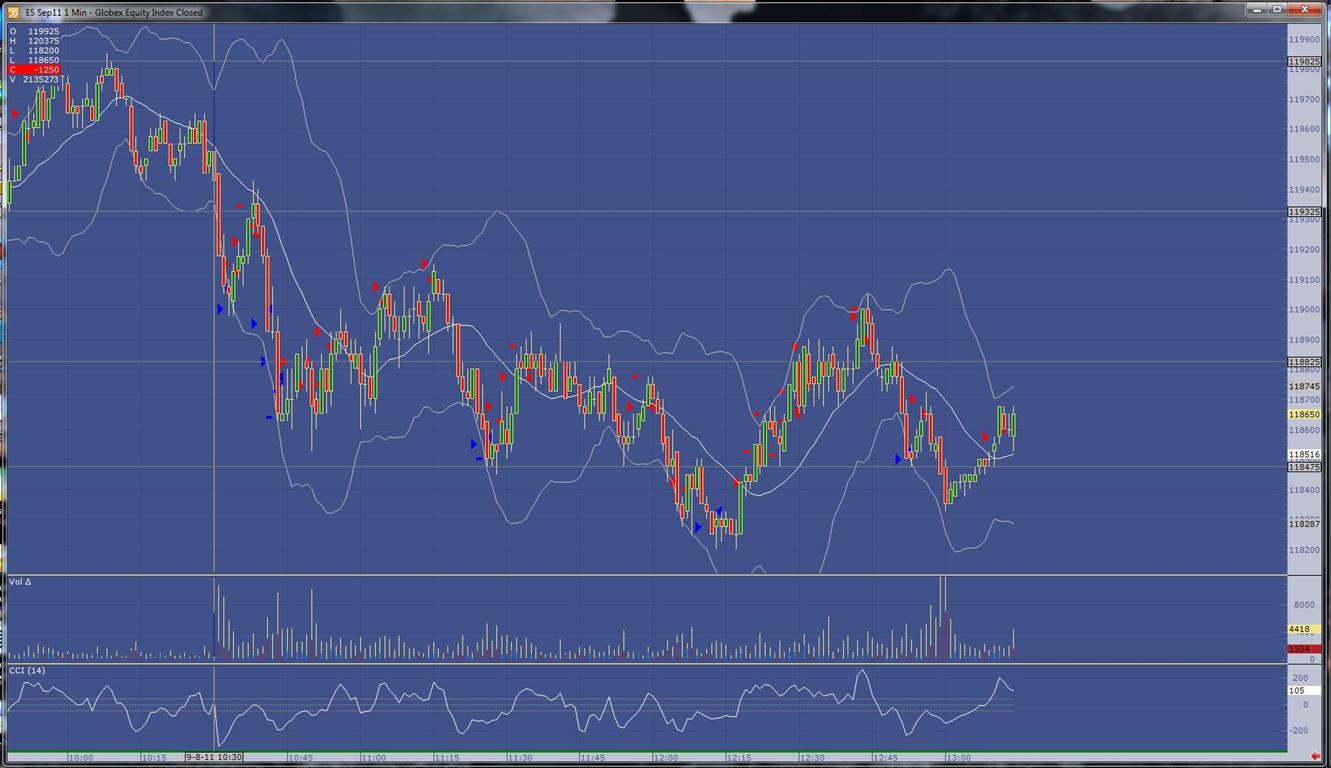1331x768 pixels.
Task: Click the yellow last-price label 118650 on axis
Action: click(1304, 414)
